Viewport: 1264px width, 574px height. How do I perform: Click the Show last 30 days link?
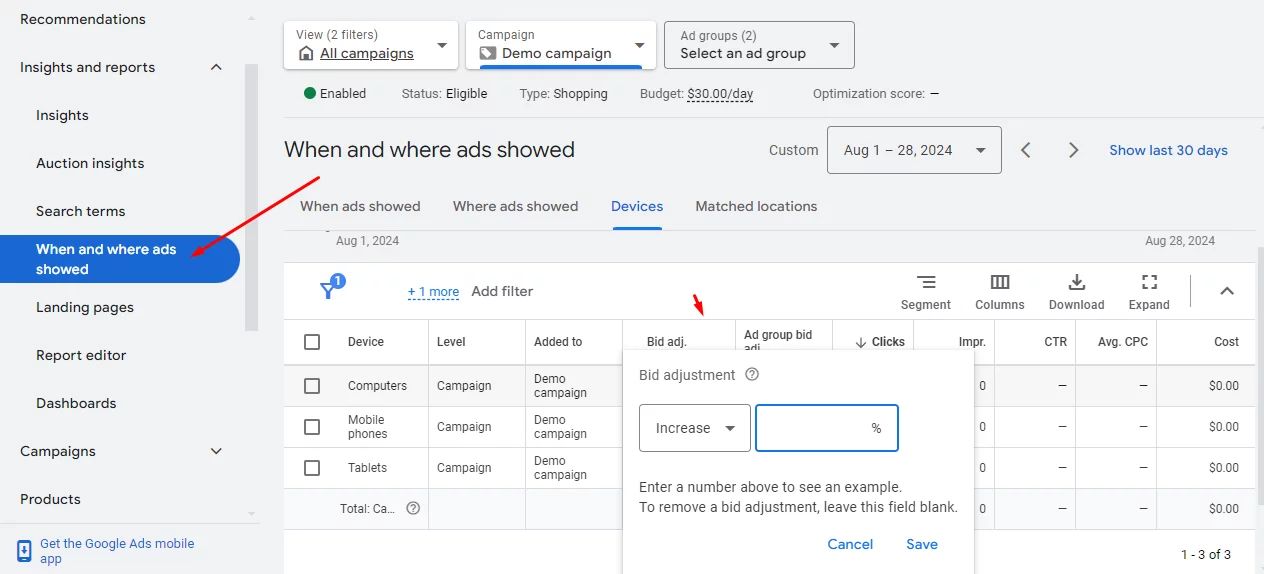(1168, 150)
